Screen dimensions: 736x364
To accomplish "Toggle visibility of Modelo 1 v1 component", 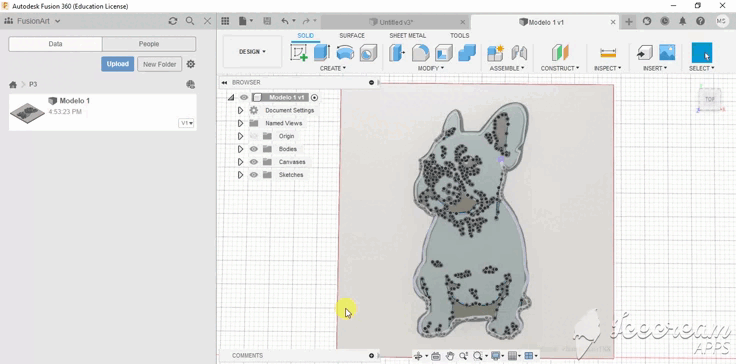I will click(244, 98).
